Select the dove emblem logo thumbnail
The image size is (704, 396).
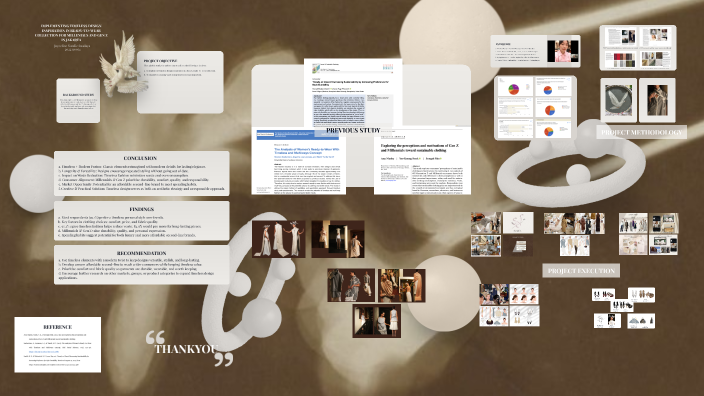click(619, 100)
